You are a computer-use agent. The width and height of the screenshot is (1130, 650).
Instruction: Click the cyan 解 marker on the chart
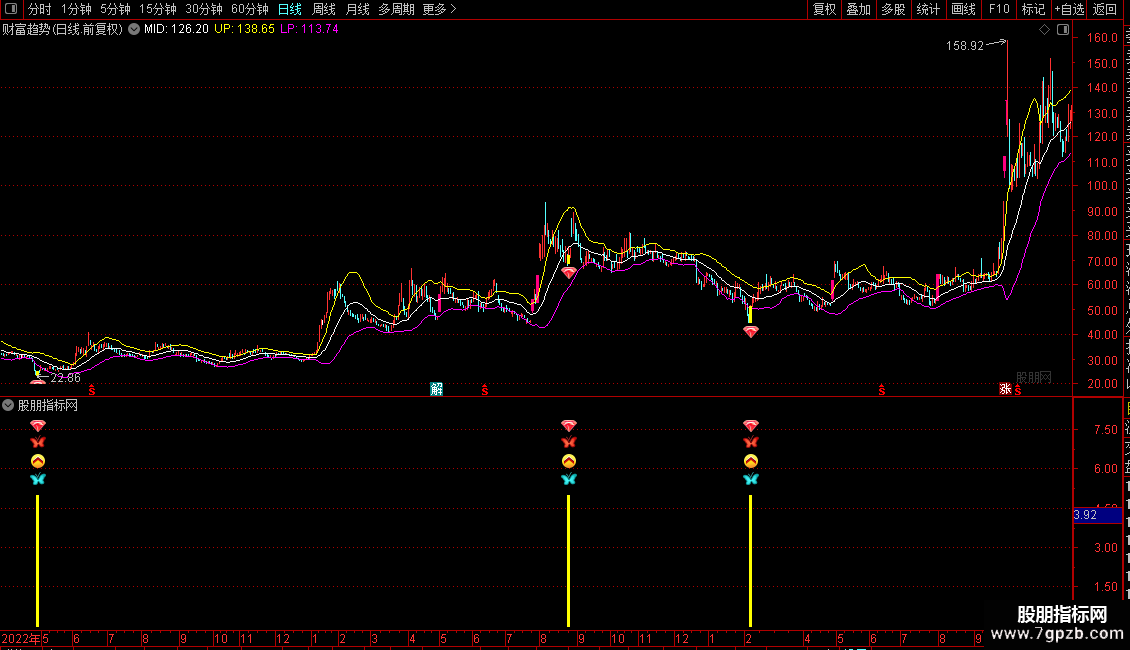point(437,389)
